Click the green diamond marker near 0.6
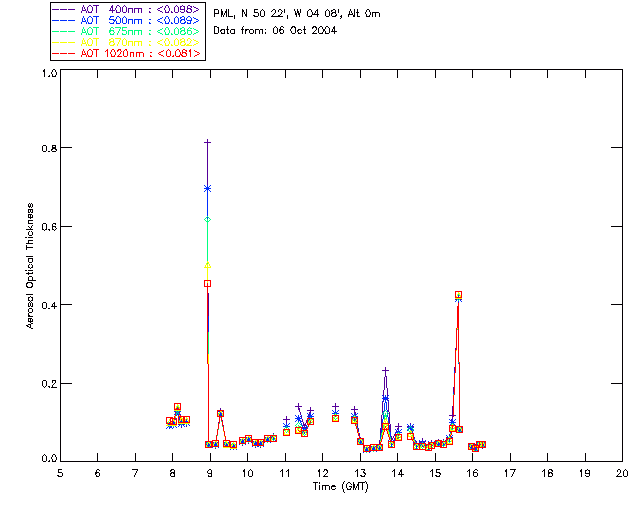The height and width of the screenshot is (512, 640). coord(207,220)
